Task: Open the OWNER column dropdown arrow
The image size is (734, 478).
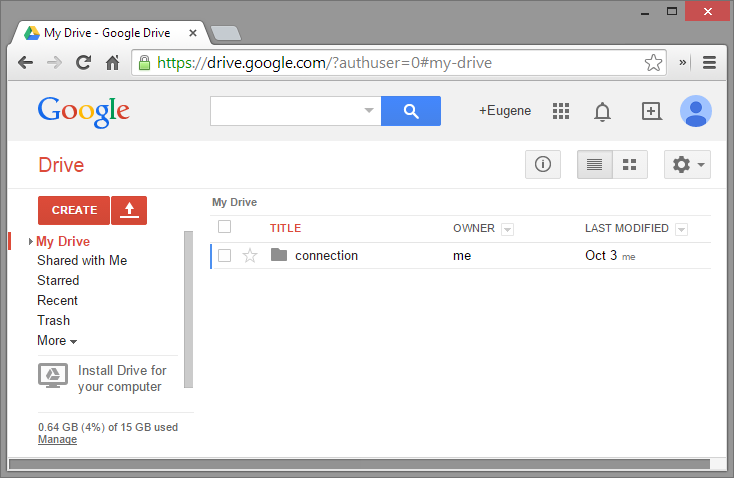Action: pos(507,229)
